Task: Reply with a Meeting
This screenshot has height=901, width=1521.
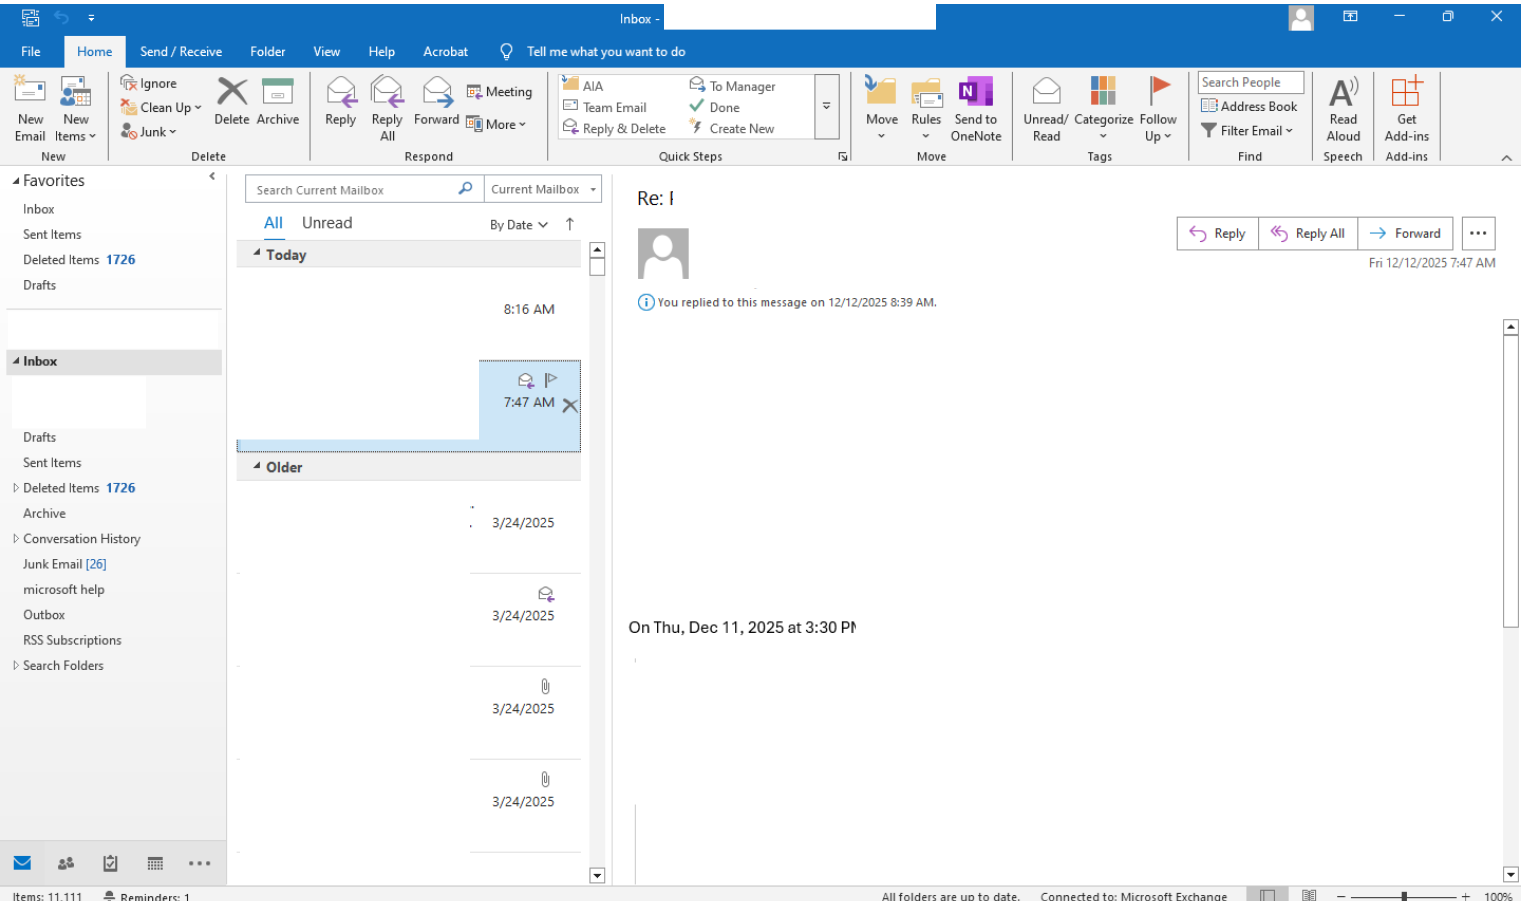Action: [499, 92]
